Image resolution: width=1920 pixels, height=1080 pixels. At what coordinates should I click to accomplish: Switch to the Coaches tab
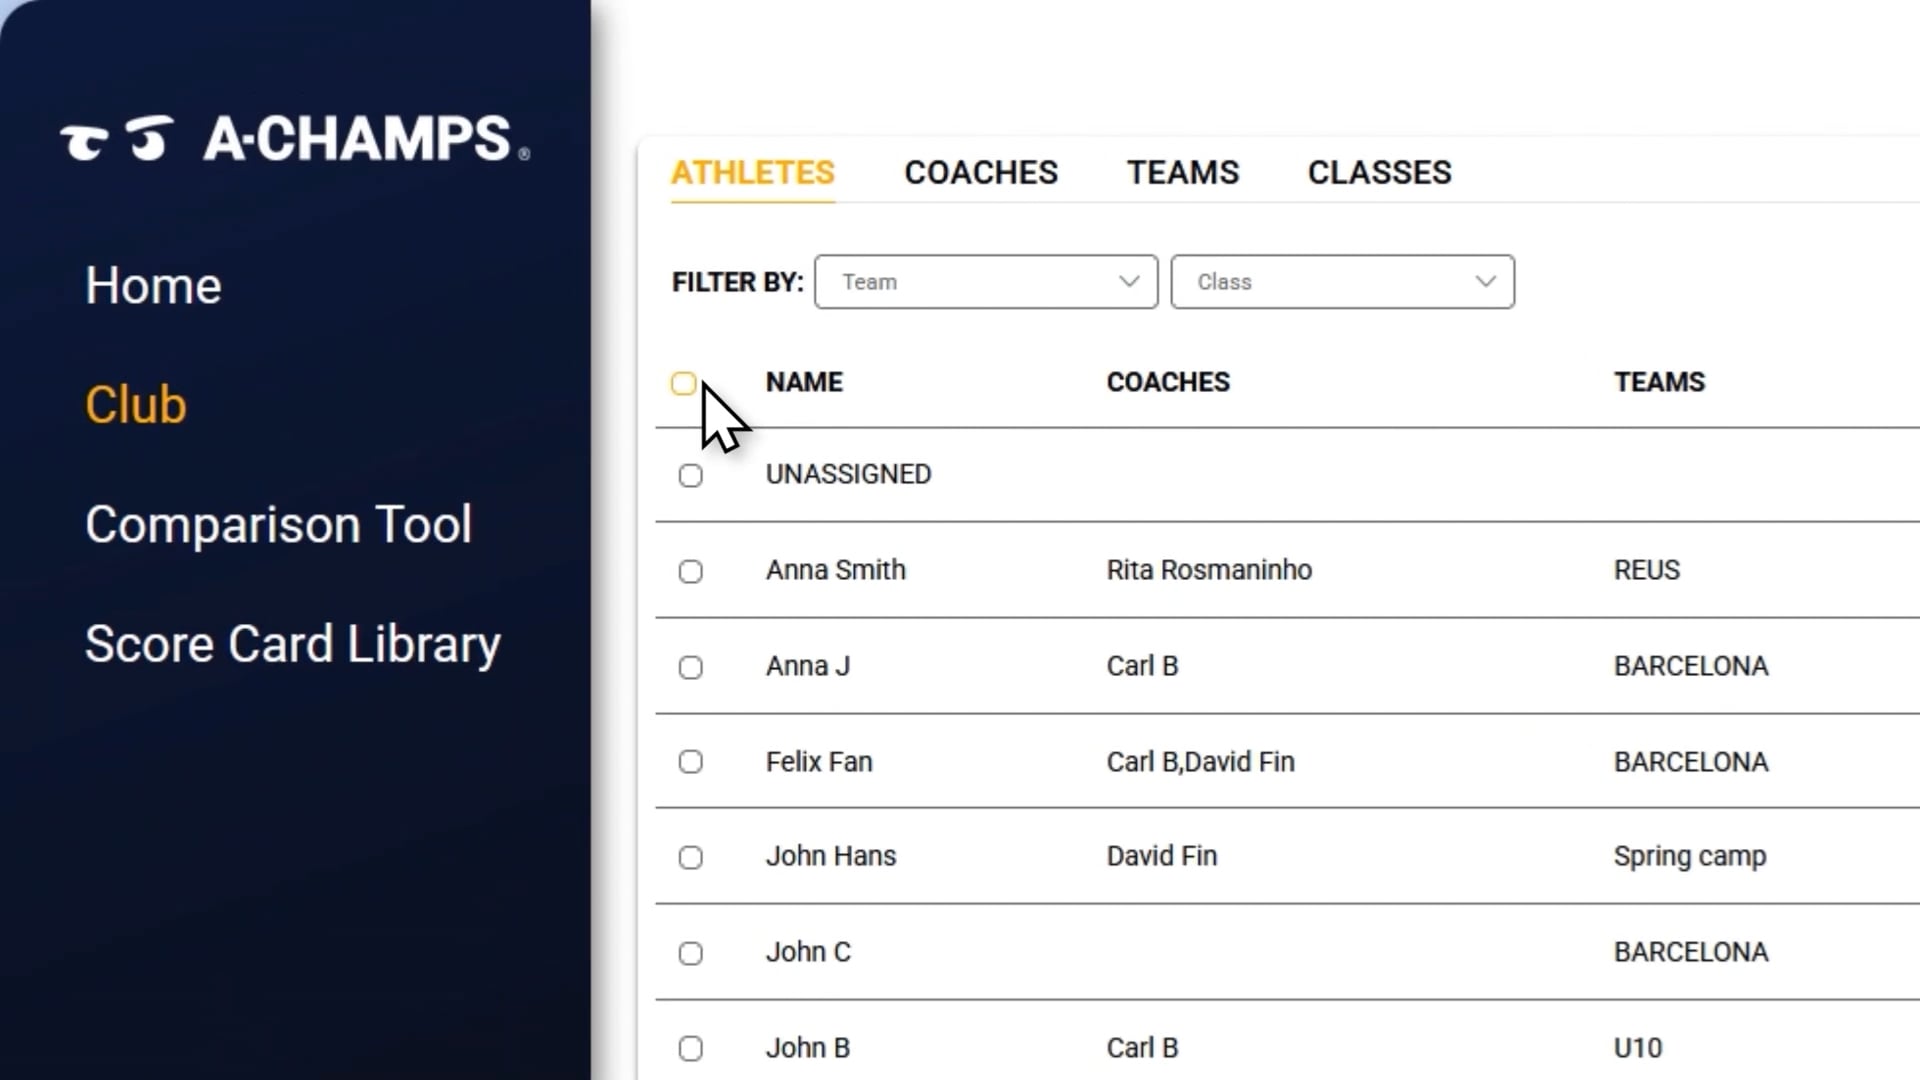(x=980, y=173)
